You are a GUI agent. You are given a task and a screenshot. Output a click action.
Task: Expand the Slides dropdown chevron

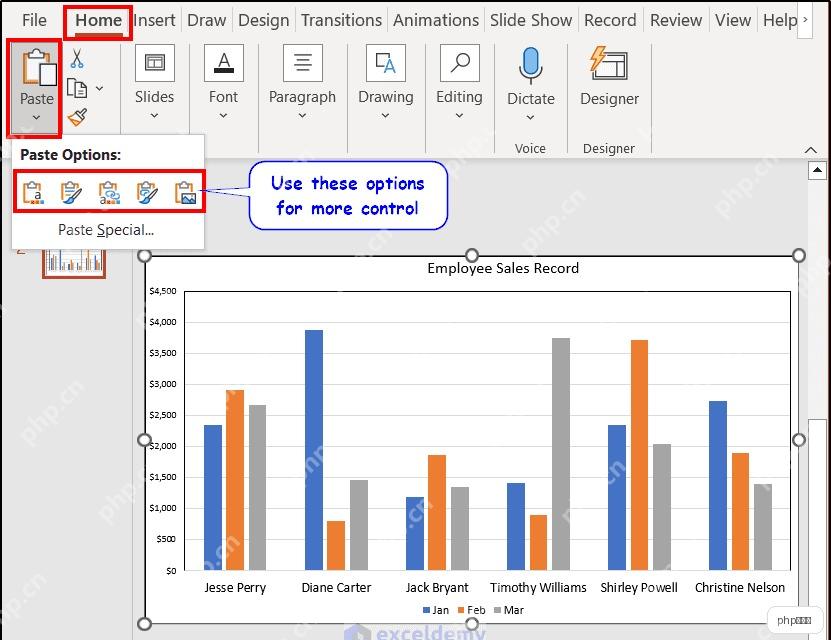point(154,115)
